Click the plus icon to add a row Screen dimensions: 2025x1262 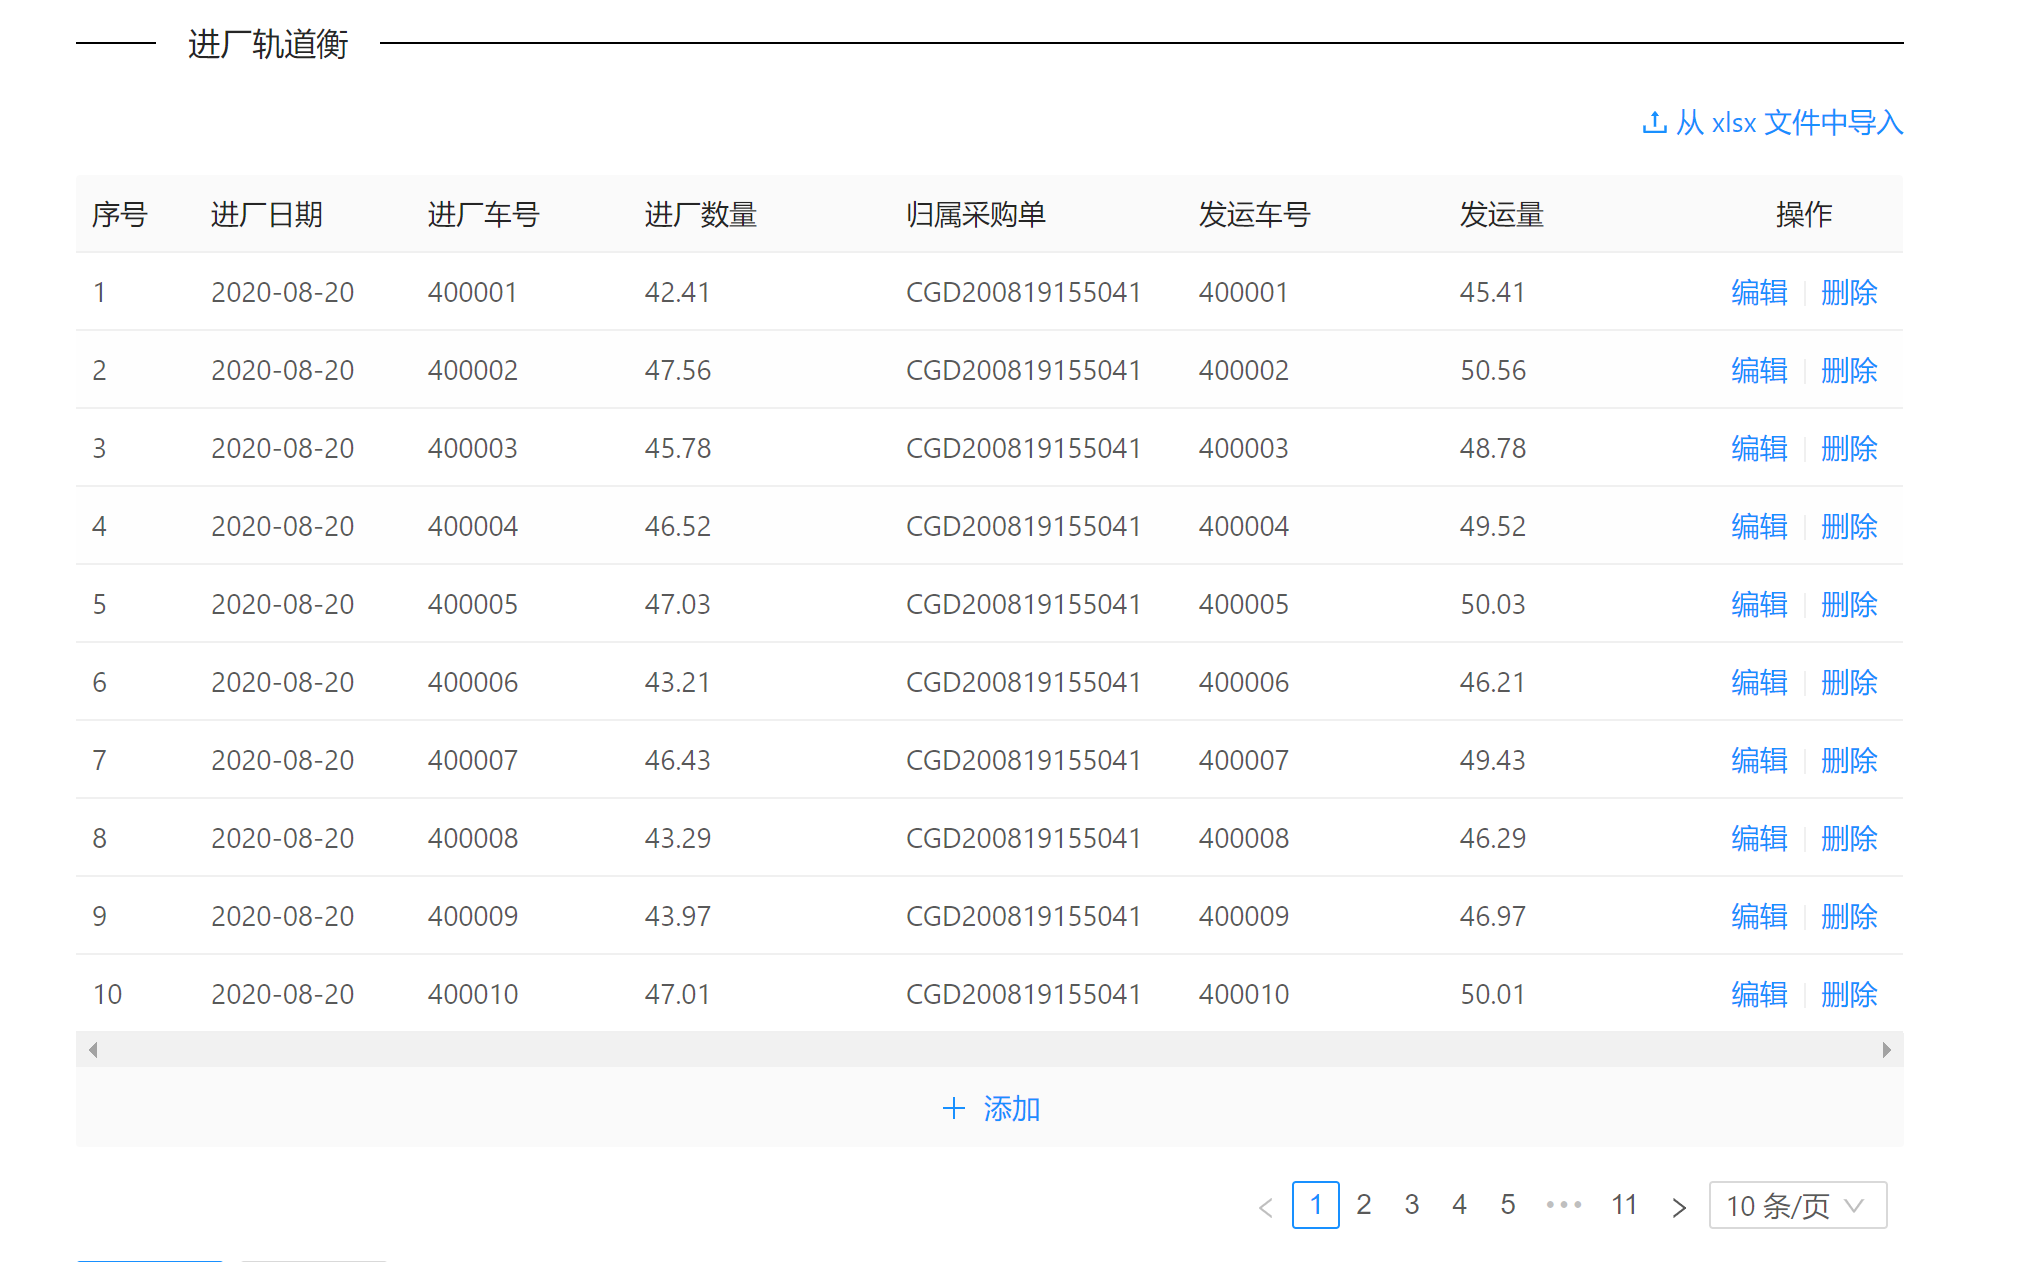(953, 1108)
